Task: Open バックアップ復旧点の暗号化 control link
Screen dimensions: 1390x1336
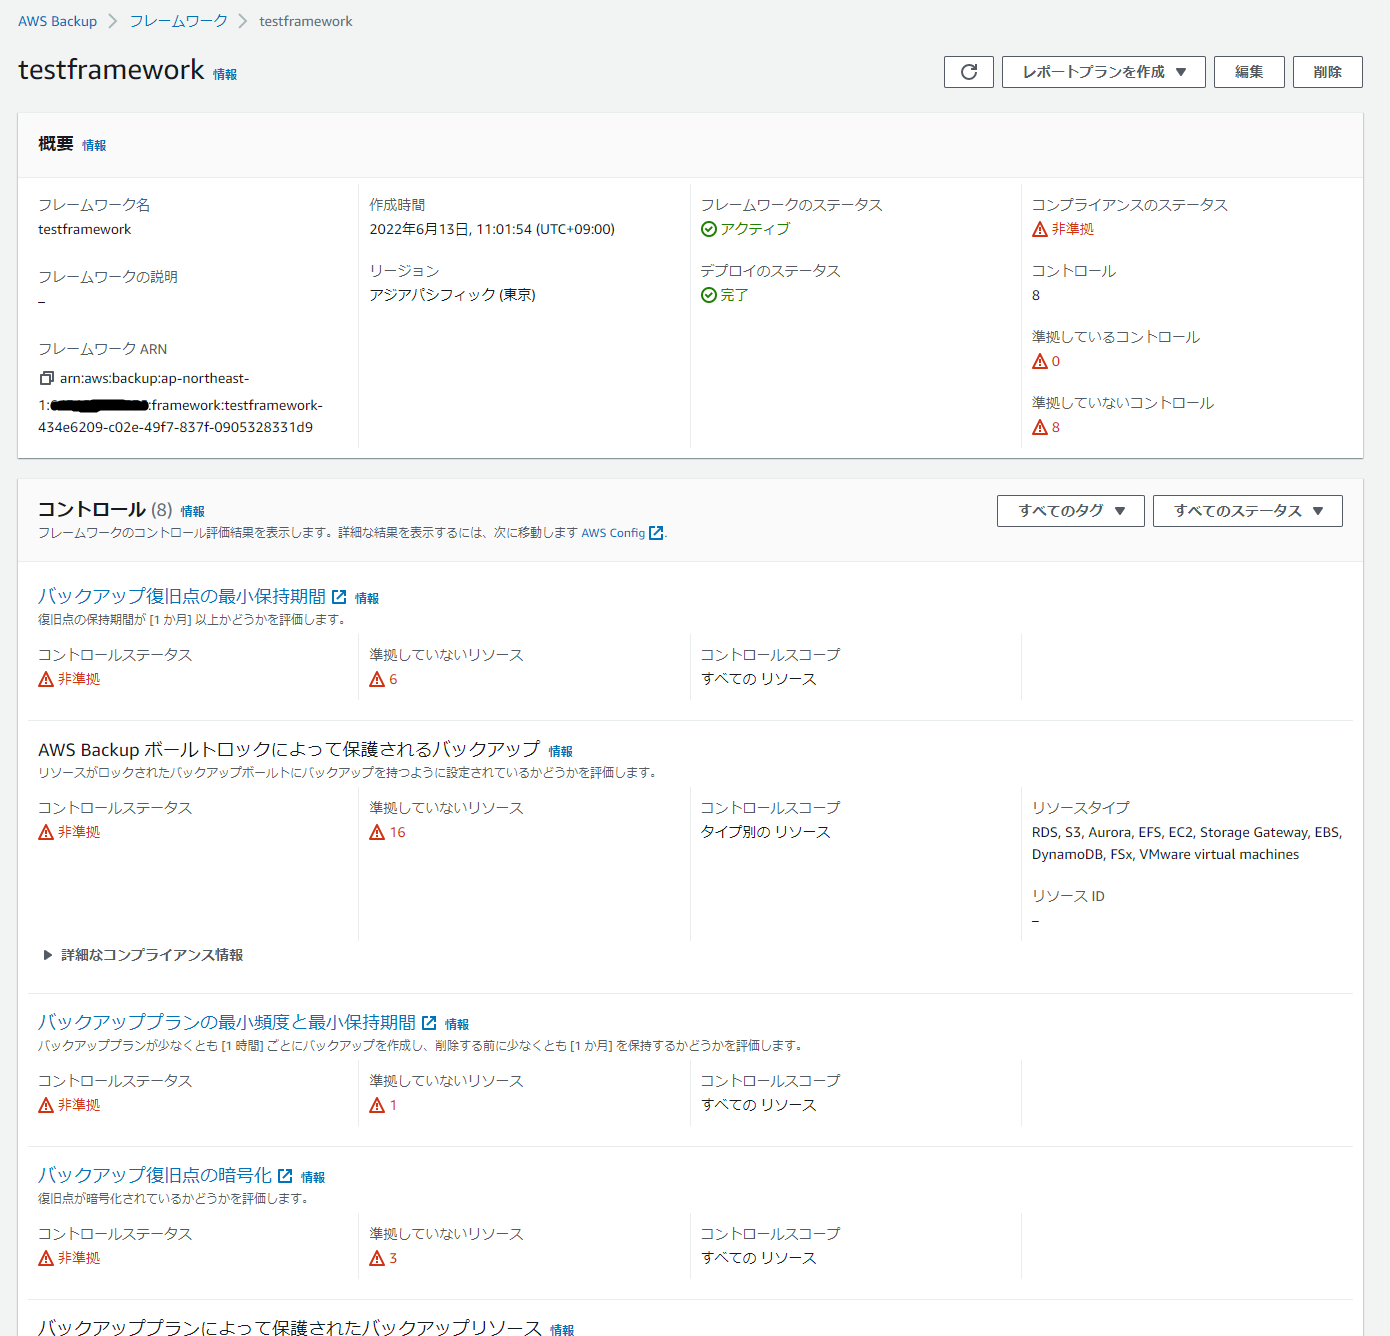Action: tap(155, 1175)
